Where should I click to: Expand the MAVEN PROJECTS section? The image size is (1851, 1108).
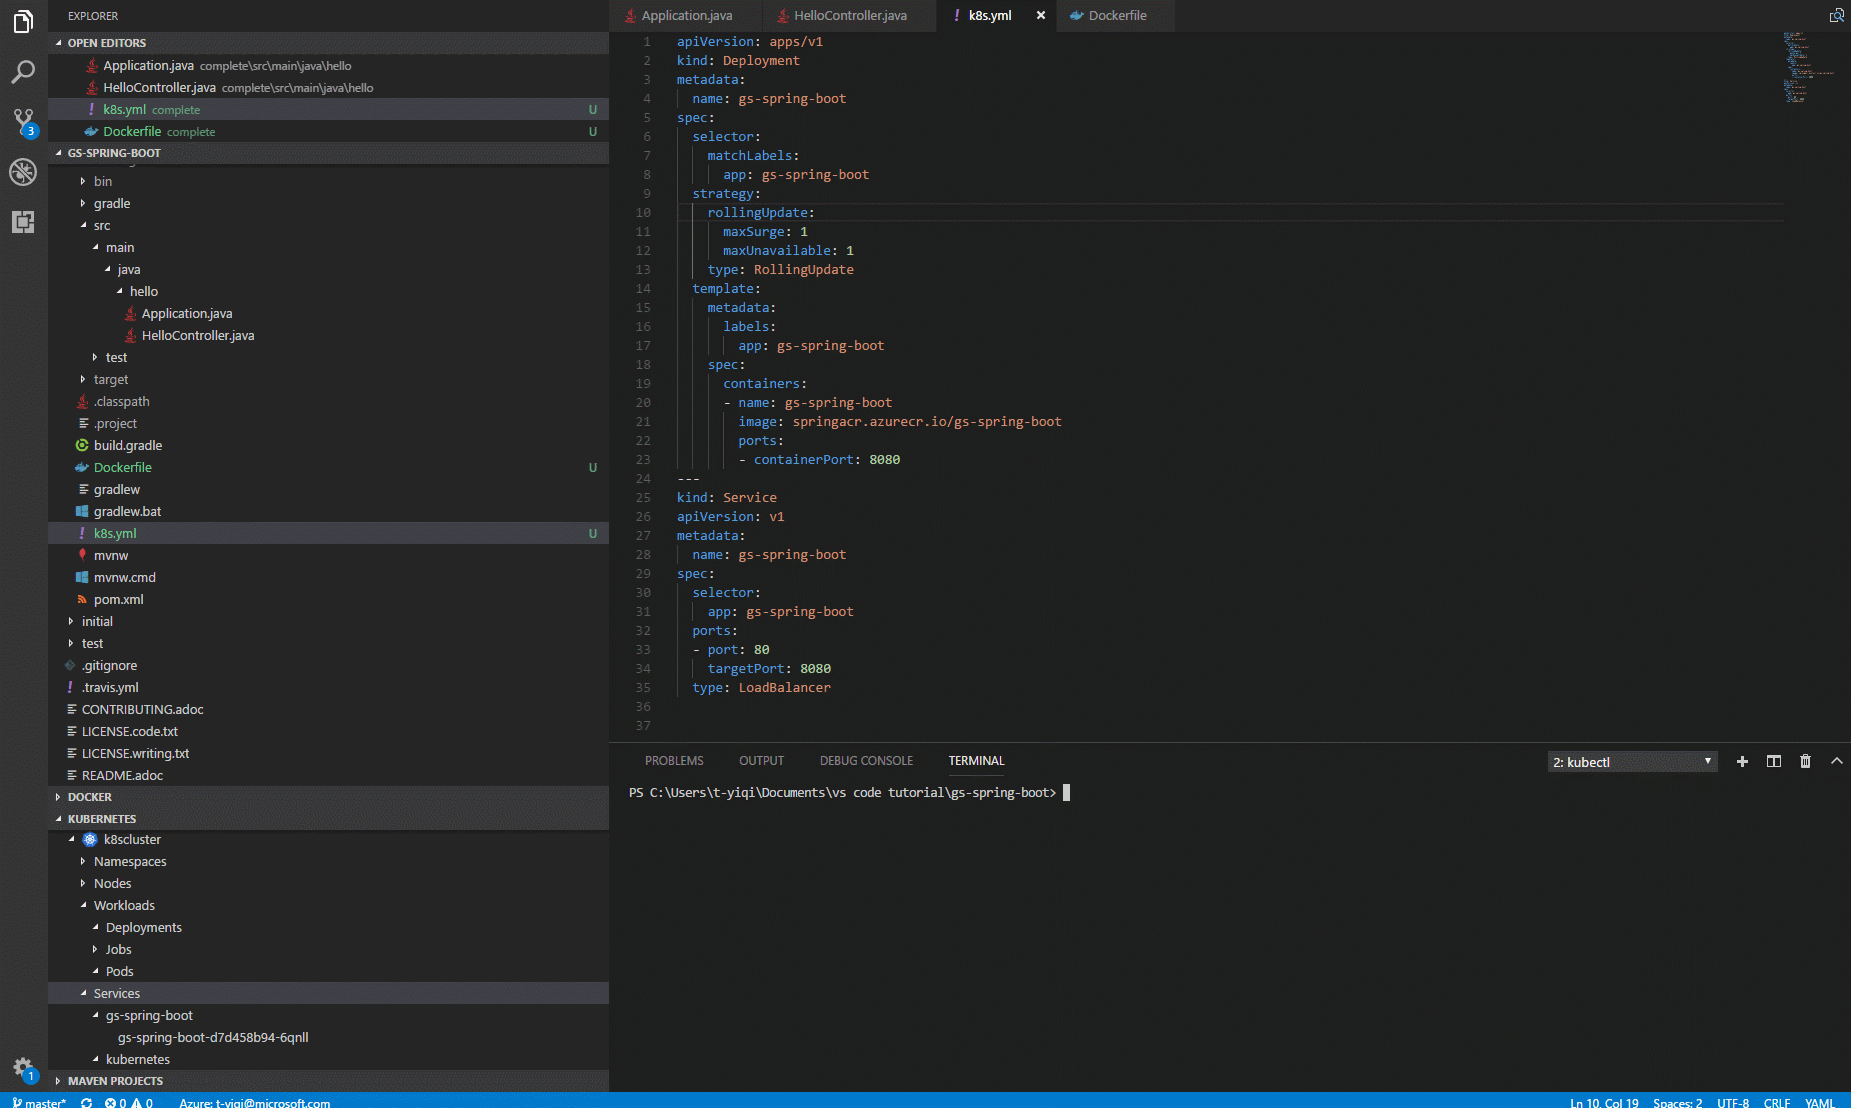pos(115,1081)
